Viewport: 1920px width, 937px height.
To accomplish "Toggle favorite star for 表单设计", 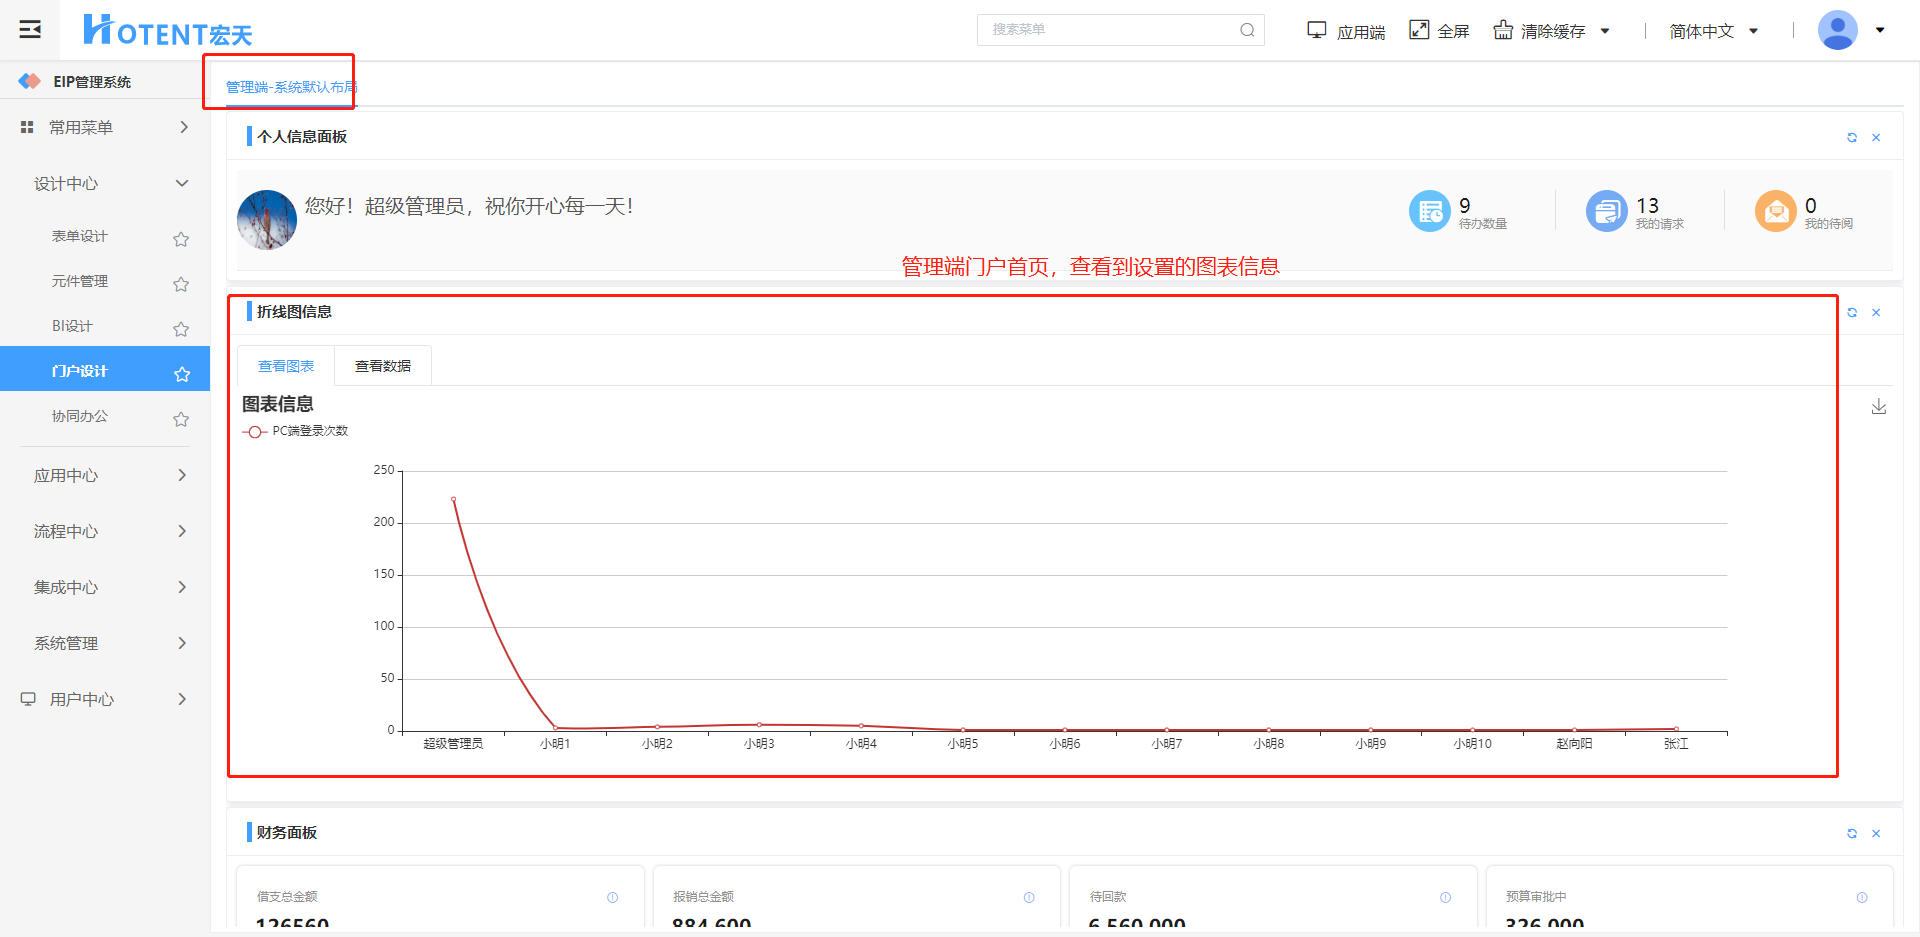I will (181, 239).
